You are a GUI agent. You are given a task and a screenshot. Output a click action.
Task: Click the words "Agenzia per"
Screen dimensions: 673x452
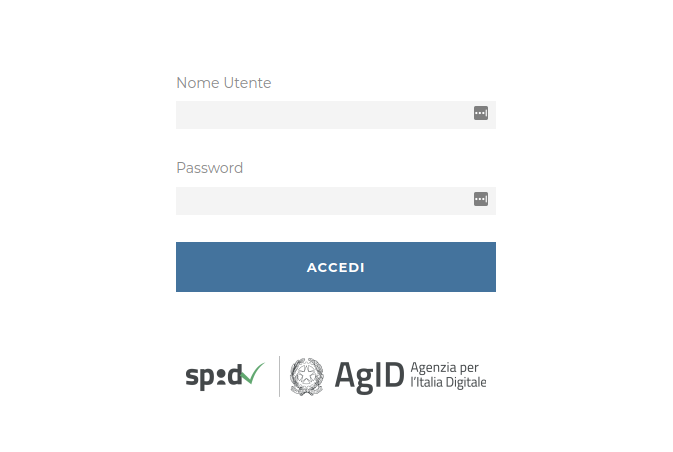tap(444, 368)
